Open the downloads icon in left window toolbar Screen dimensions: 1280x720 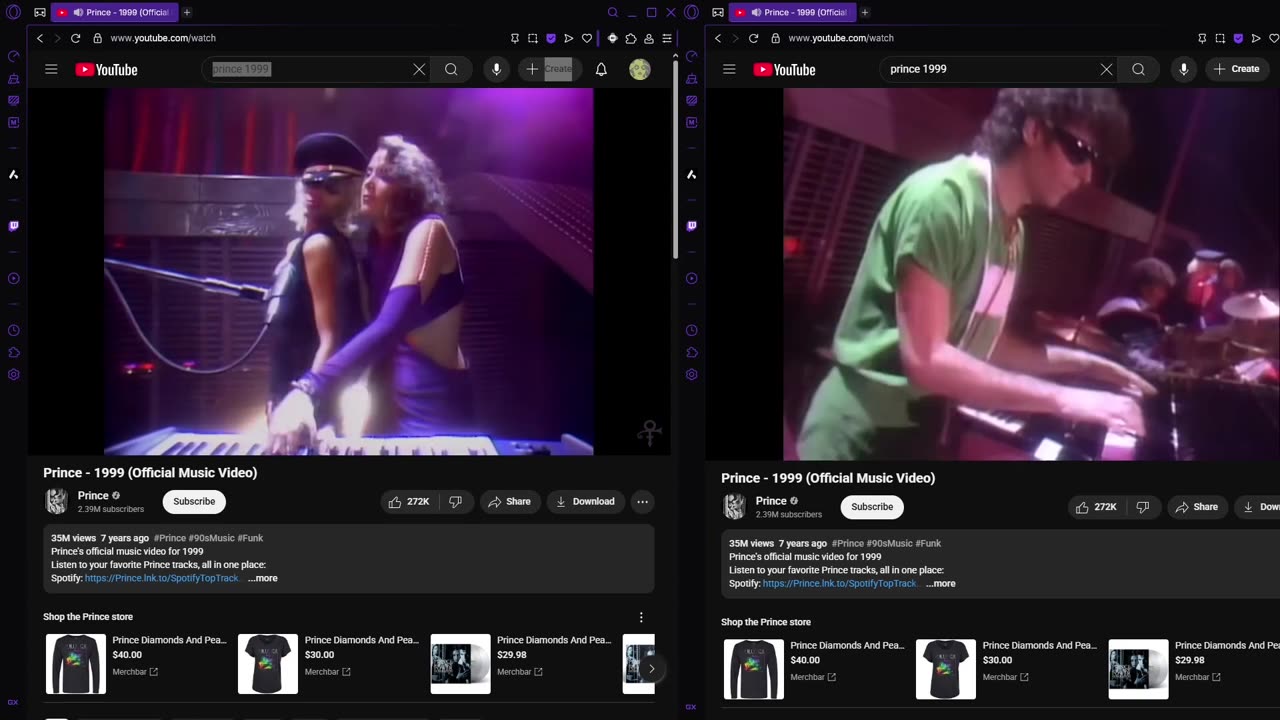[x=649, y=38]
